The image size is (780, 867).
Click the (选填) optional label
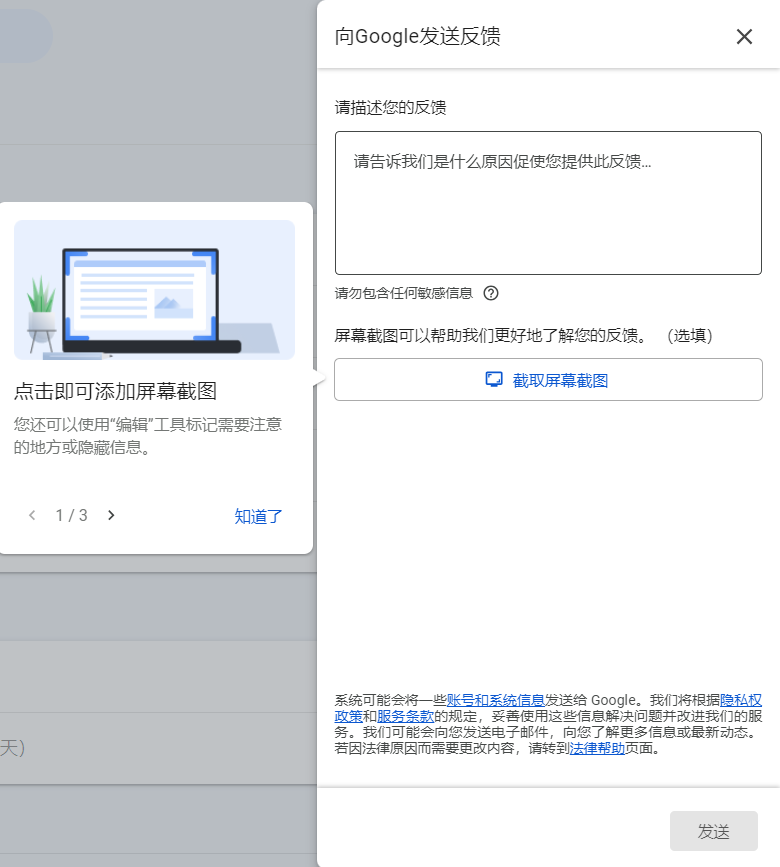[689, 336]
